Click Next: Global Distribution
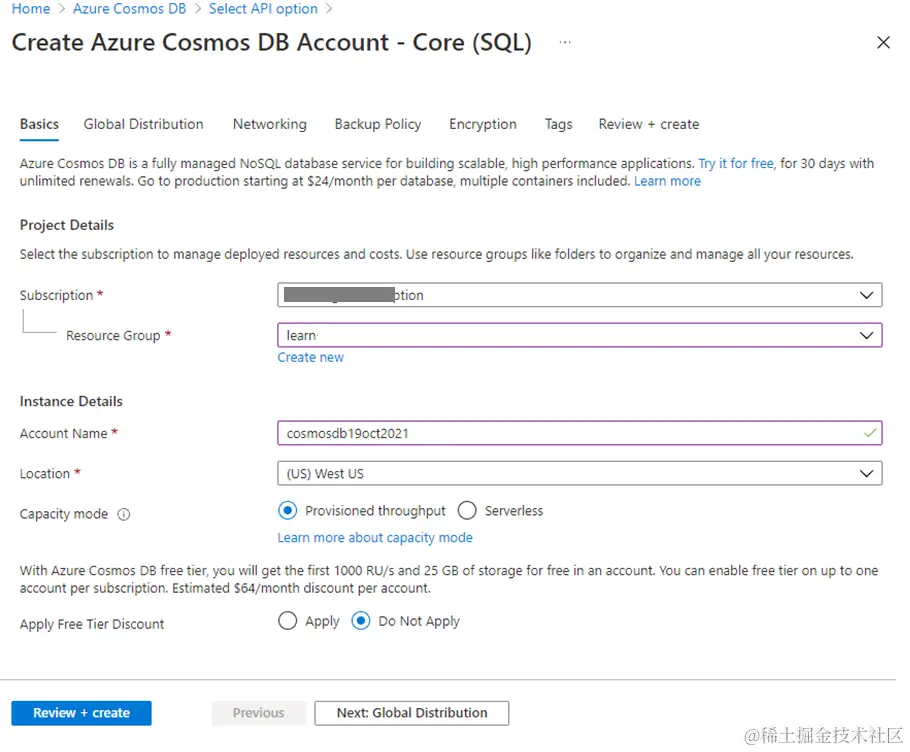Screen dimensions: 910x752 coord(411,713)
